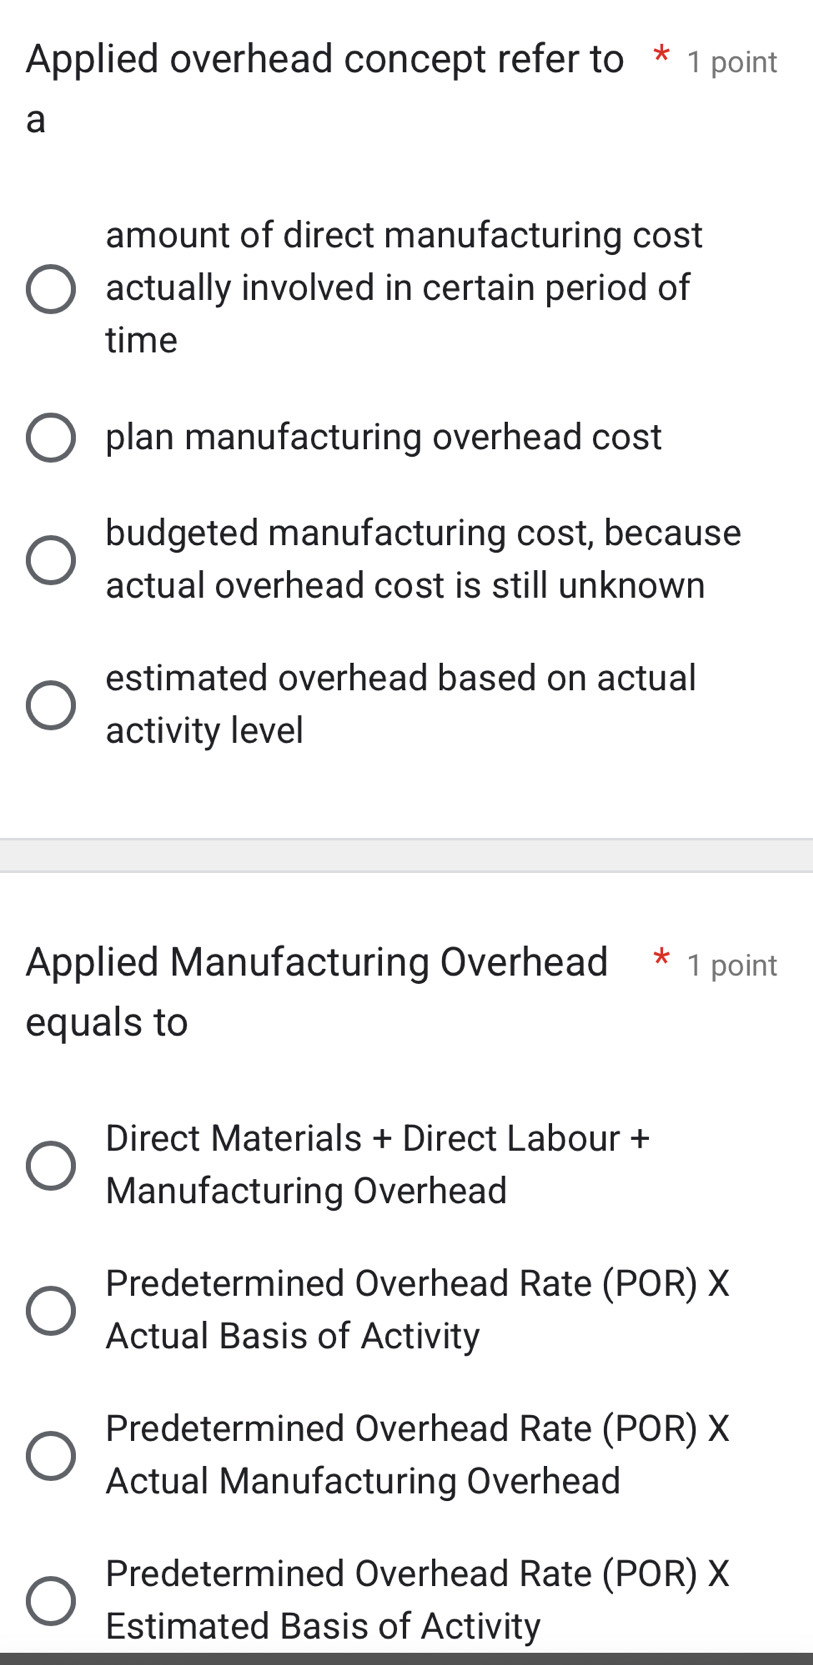Click the 'Actual Basis of Activity' label text

(x=292, y=1336)
